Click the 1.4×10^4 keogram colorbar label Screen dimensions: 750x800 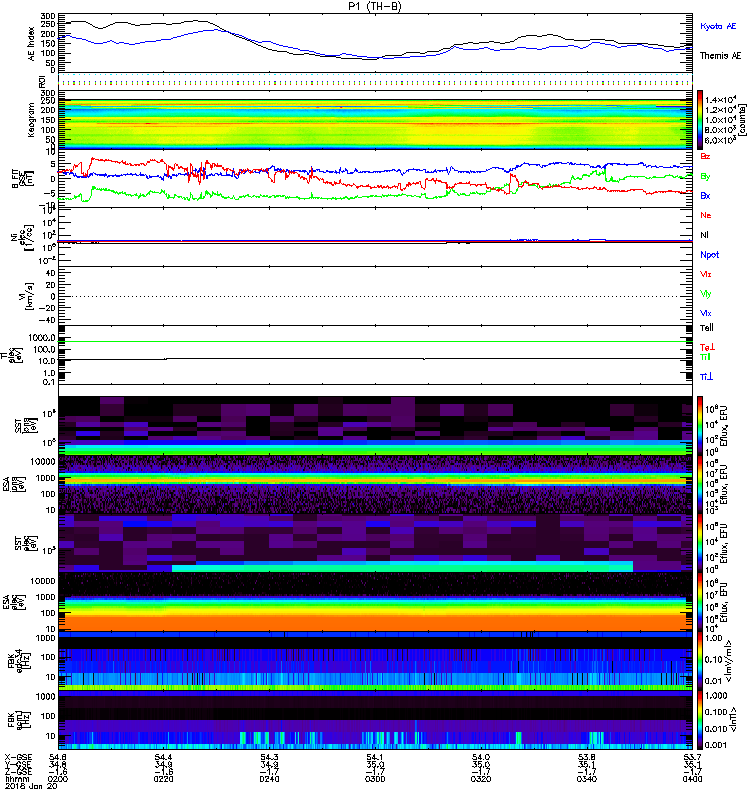click(x=719, y=100)
